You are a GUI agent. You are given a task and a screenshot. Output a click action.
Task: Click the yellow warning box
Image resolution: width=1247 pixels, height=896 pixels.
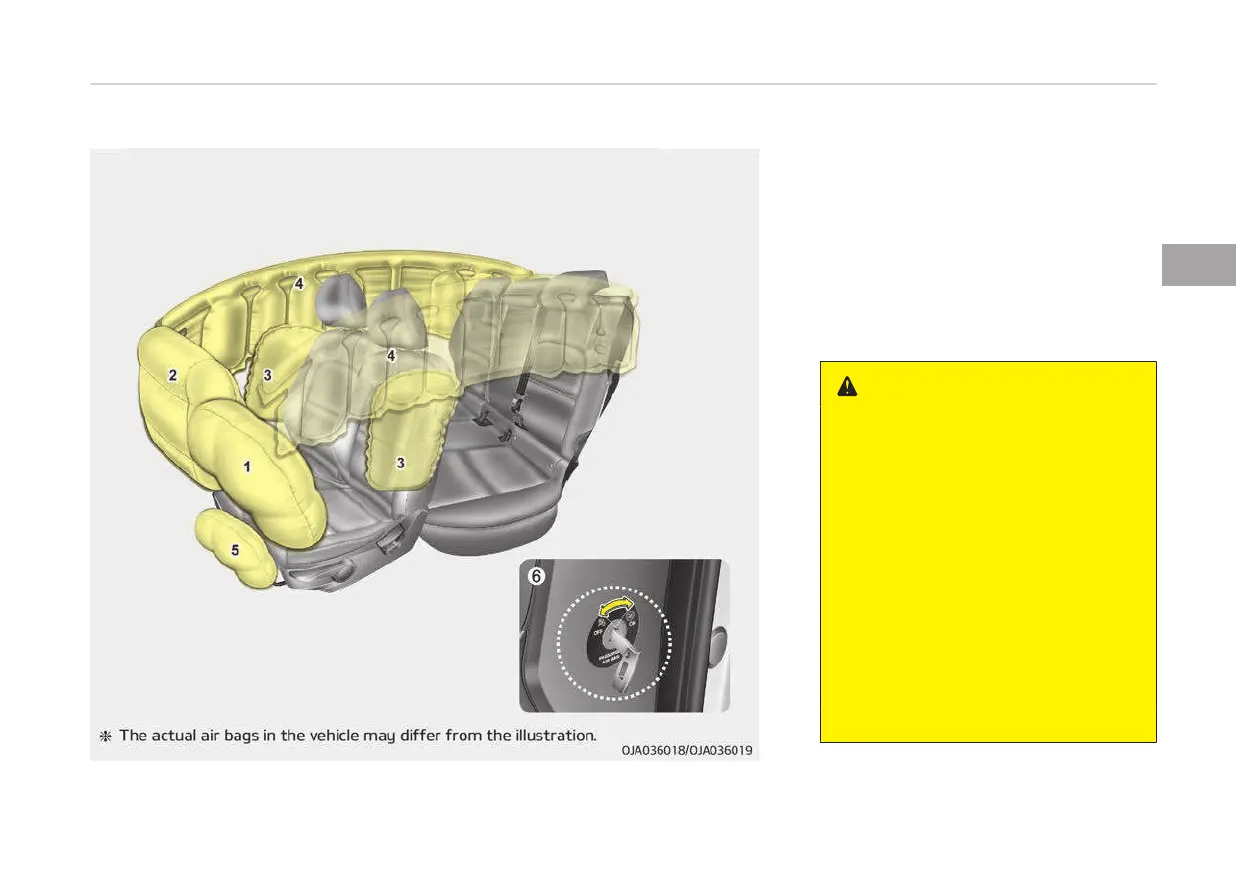[988, 552]
